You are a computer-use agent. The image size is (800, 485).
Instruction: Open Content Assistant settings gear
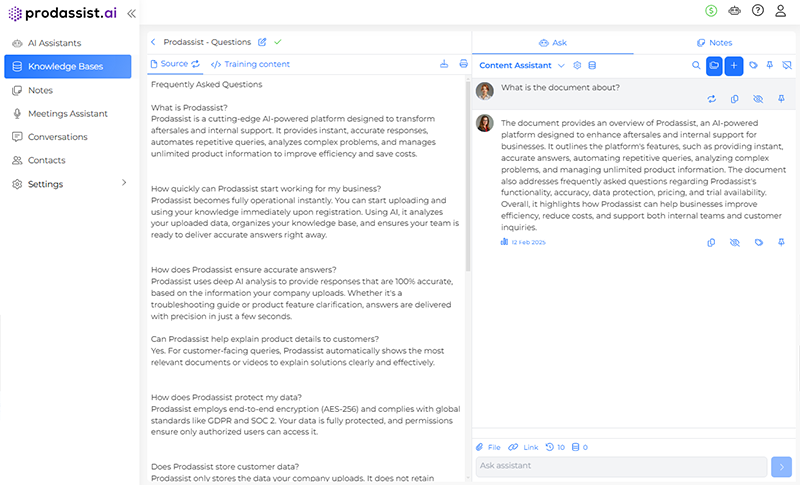point(577,65)
